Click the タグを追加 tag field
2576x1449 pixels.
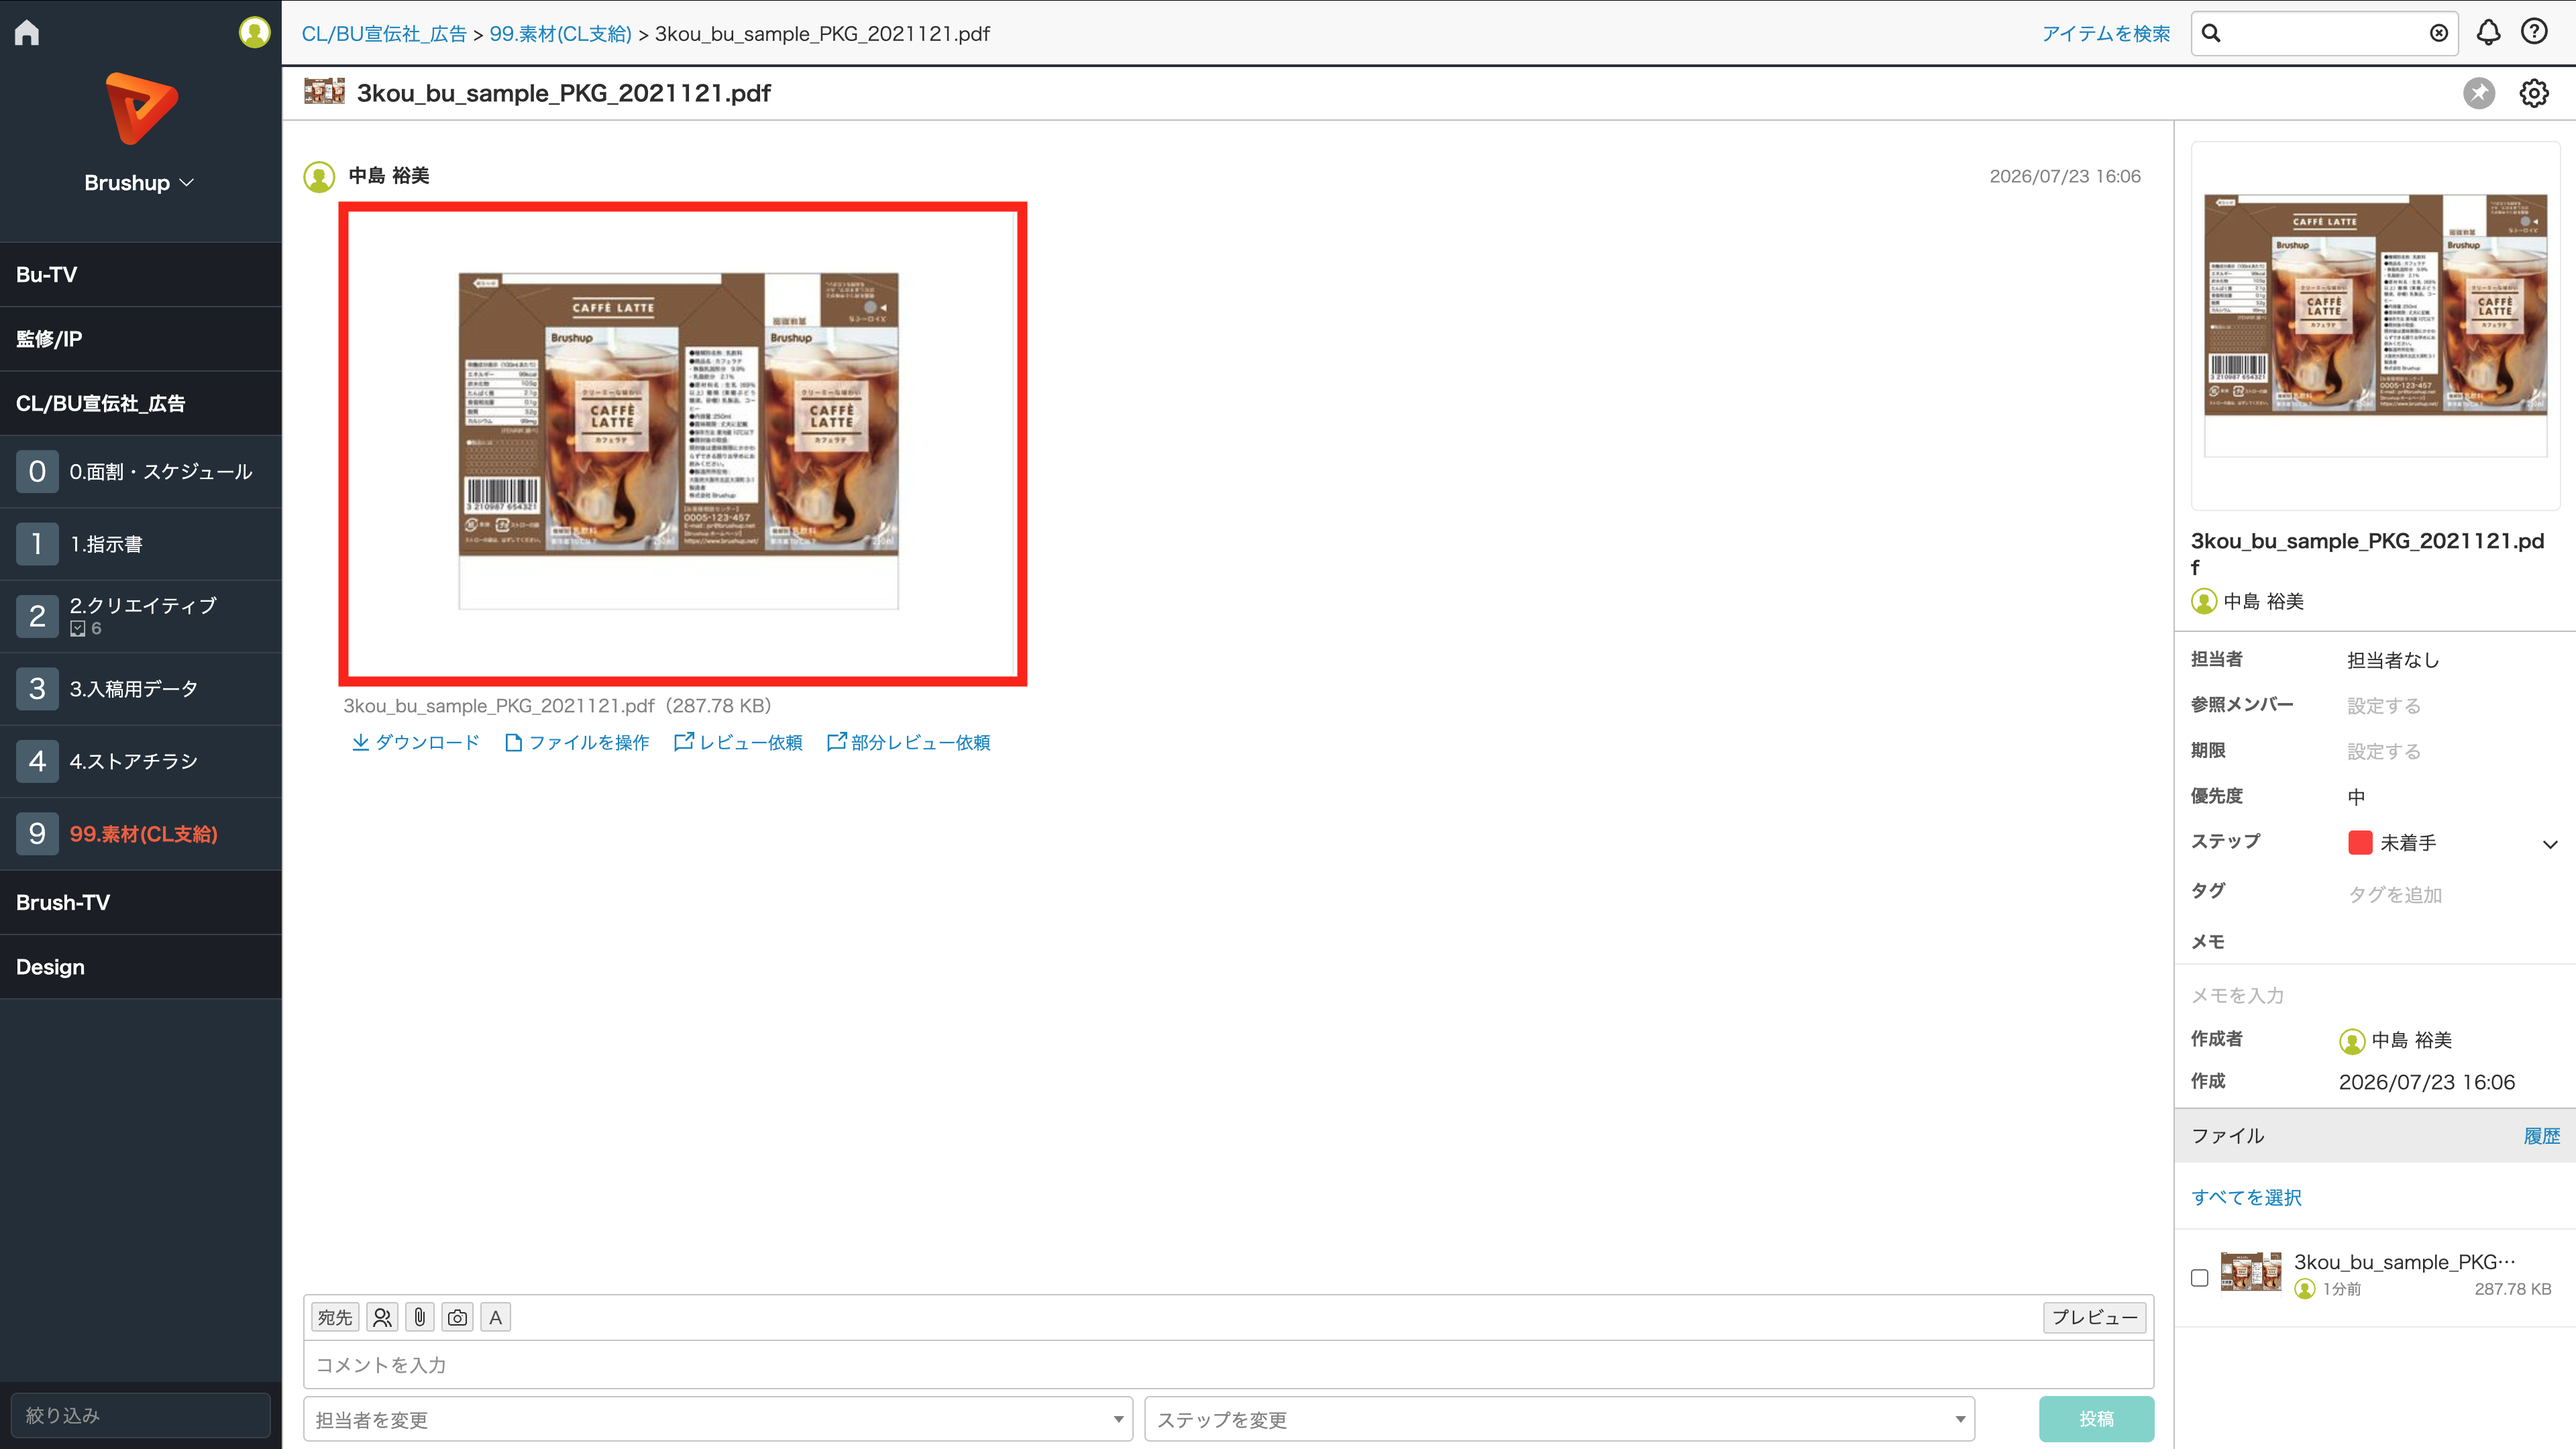tap(2395, 895)
